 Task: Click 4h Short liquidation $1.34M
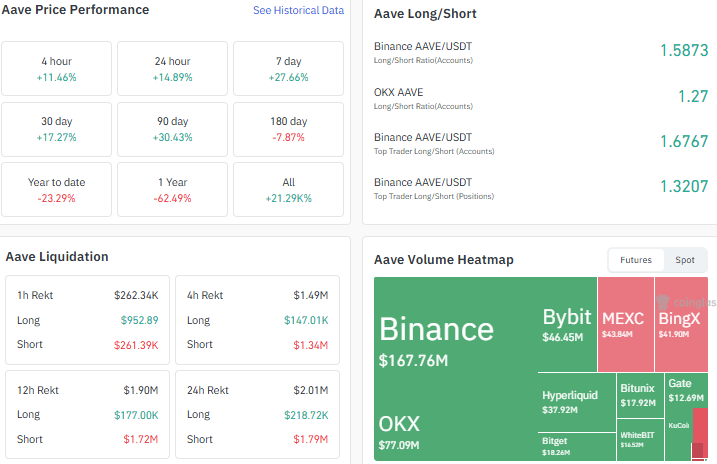tap(310, 345)
